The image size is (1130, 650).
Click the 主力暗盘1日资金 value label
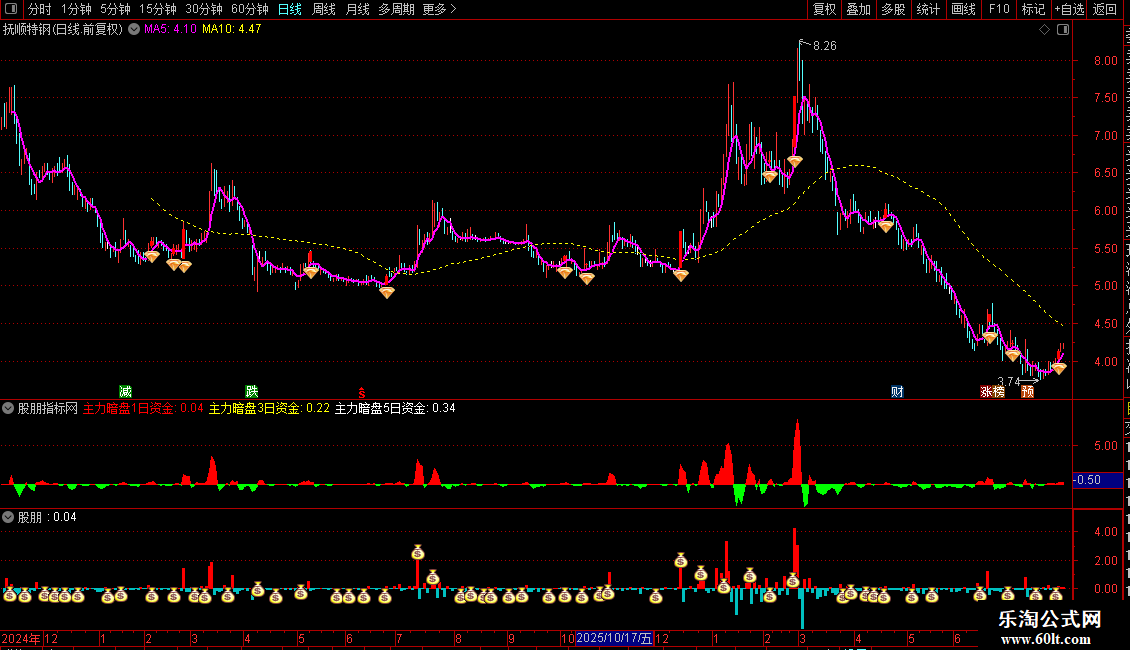click(x=143, y=408)
